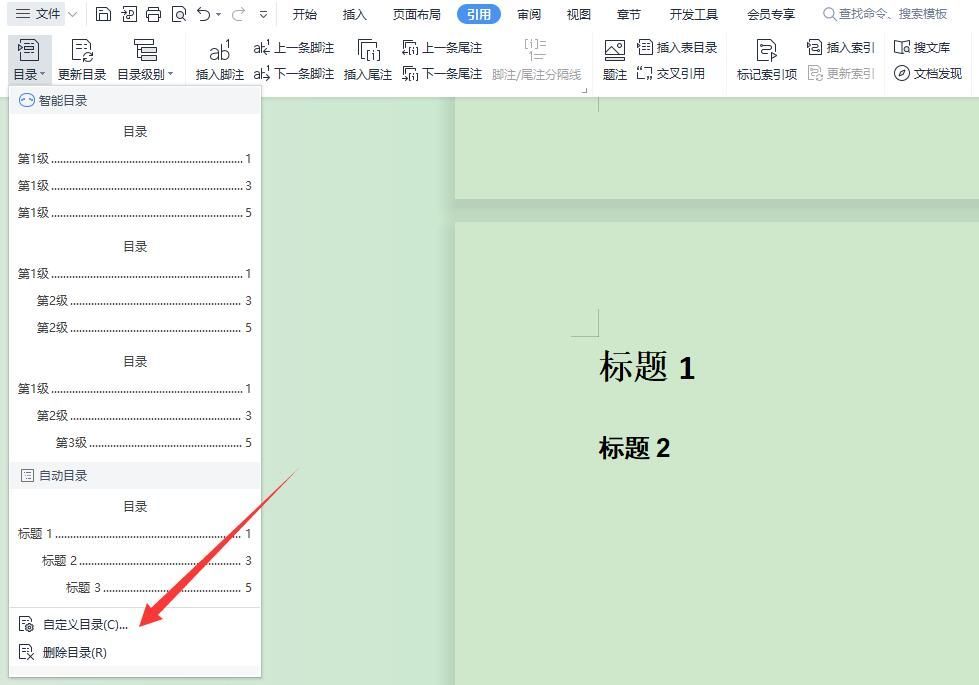This screenshot has height=685, width=979.
Task: Choose the automatic TOC with 标题 3
Action: point(135,547)
